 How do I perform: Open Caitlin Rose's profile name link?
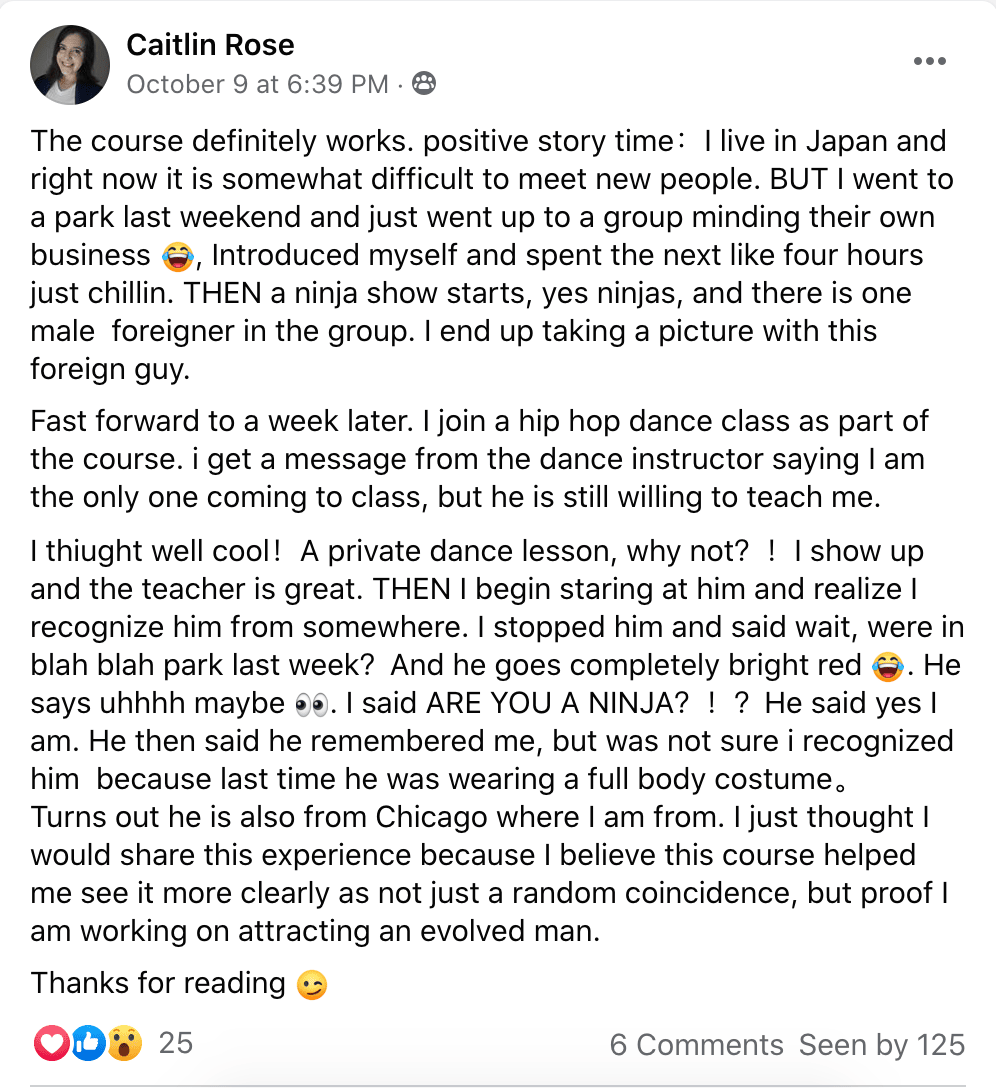[x=210, y=45]
